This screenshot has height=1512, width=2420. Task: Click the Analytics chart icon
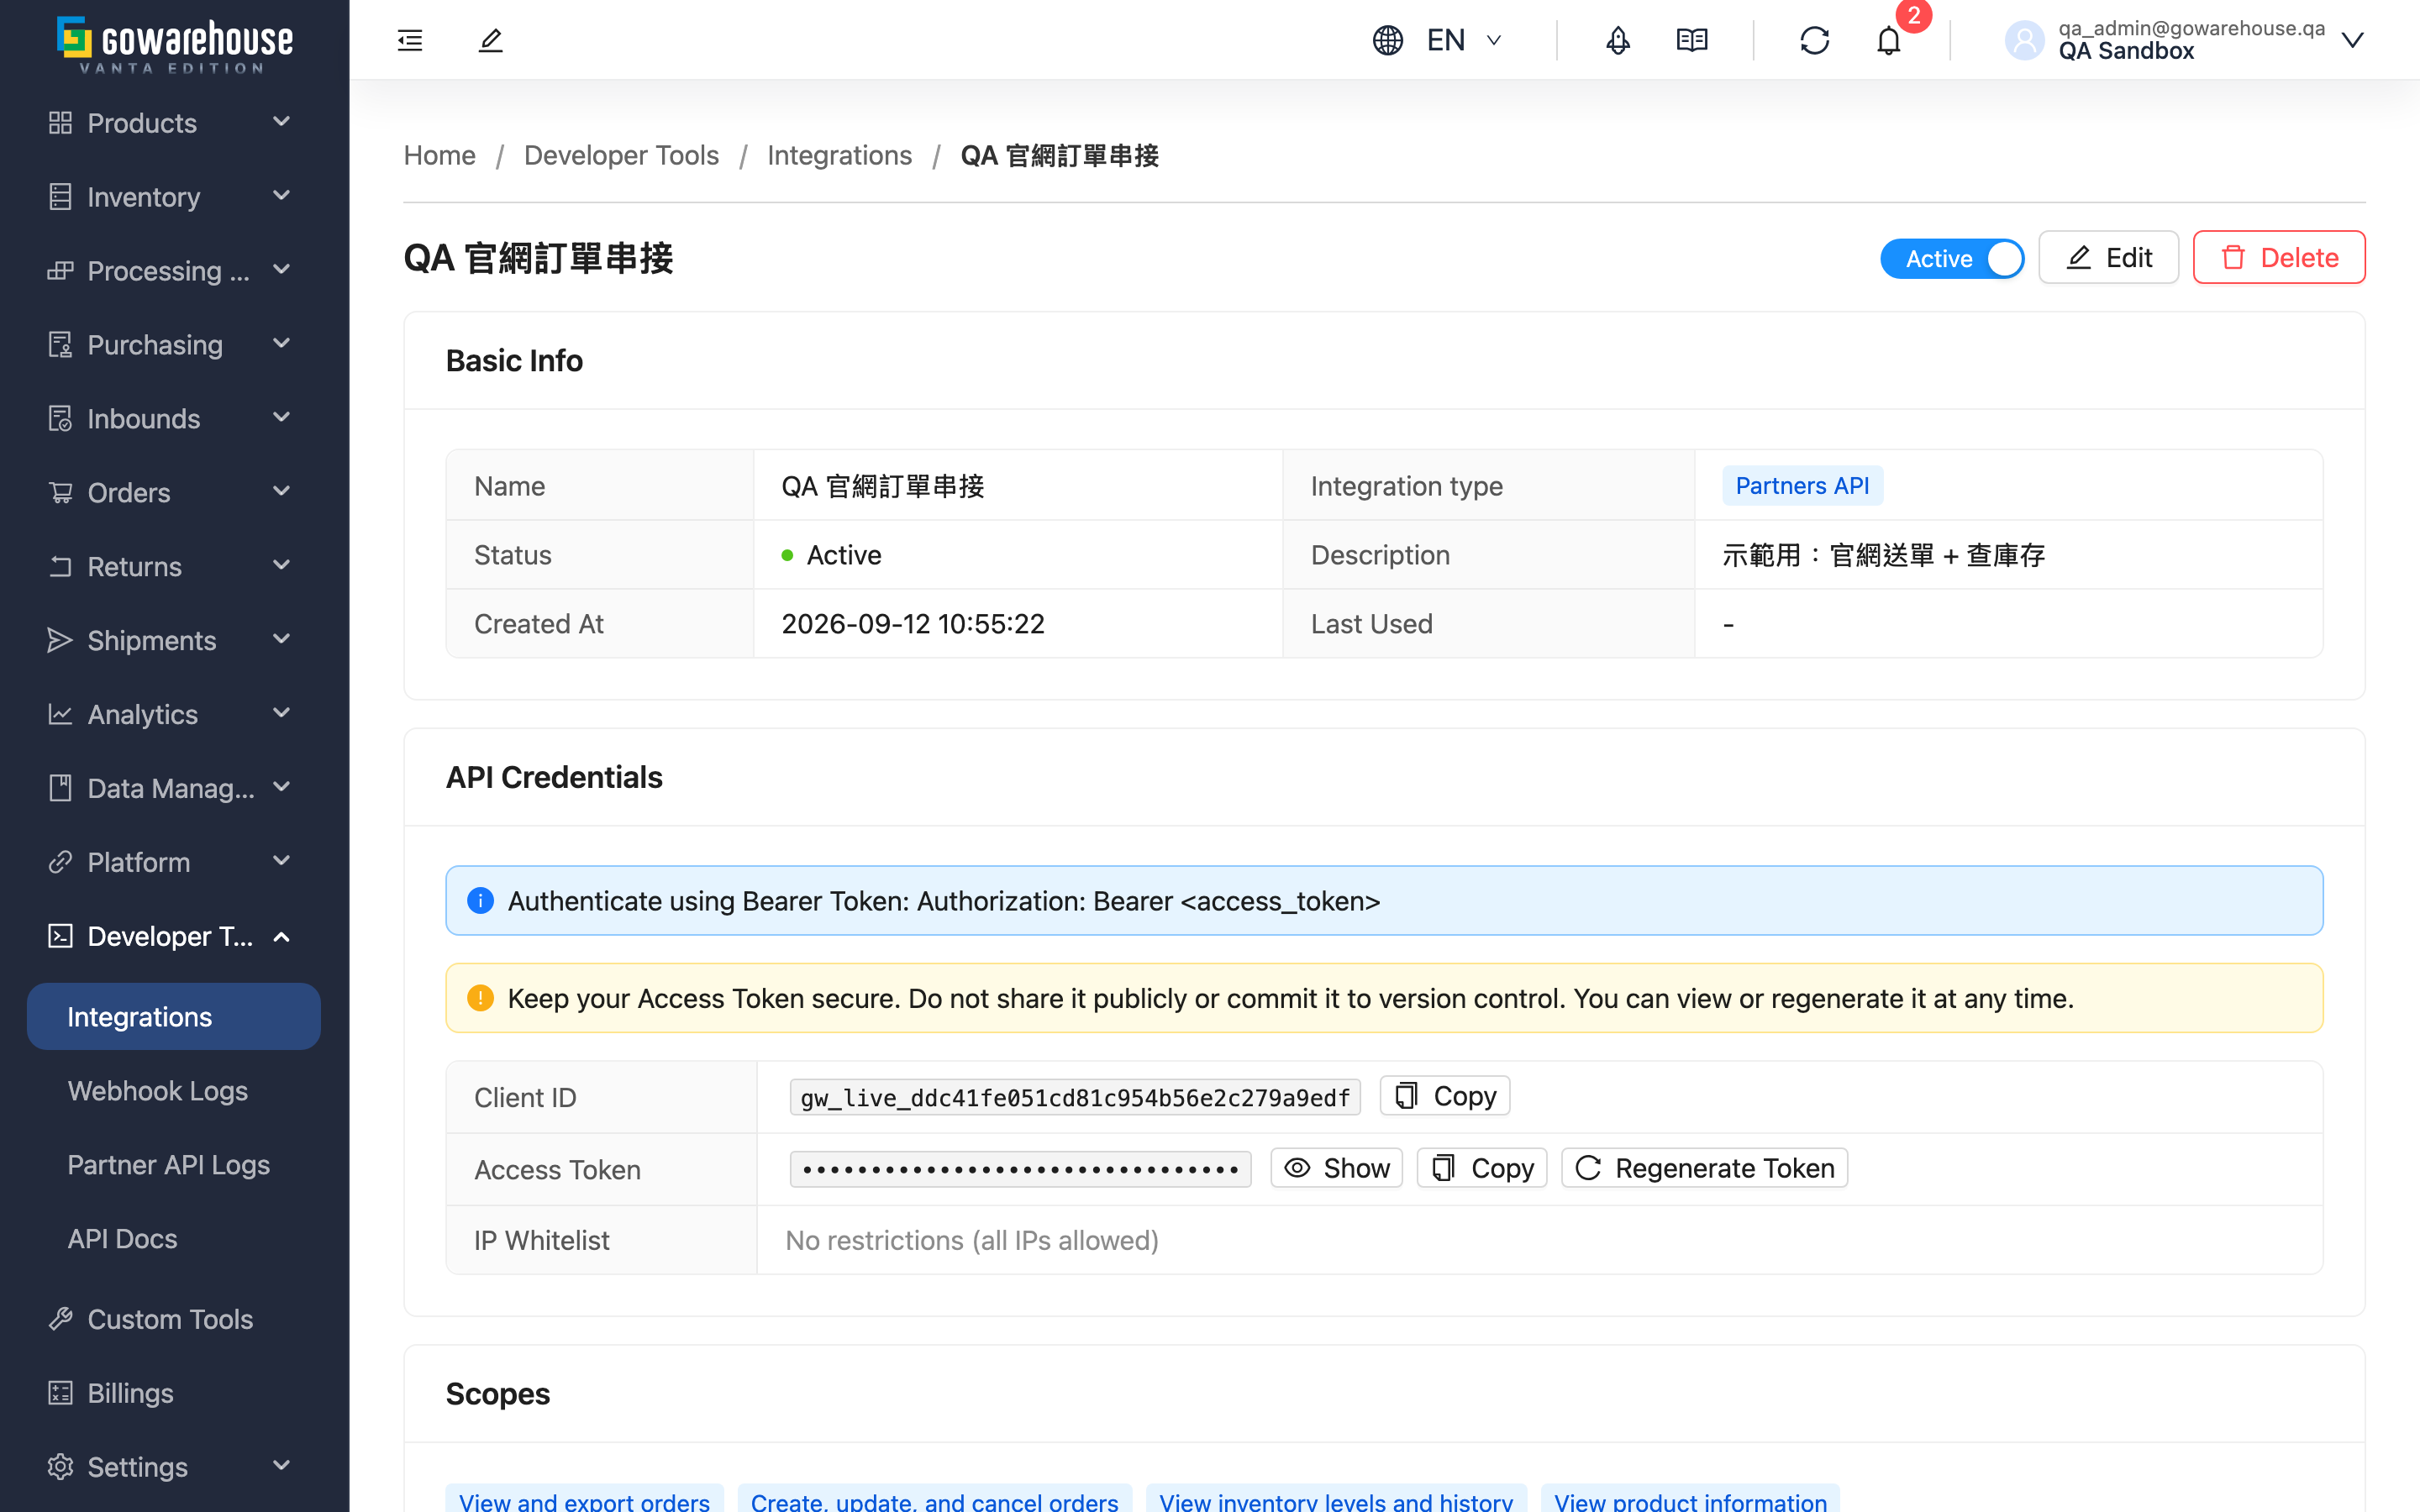pos(60,714)
